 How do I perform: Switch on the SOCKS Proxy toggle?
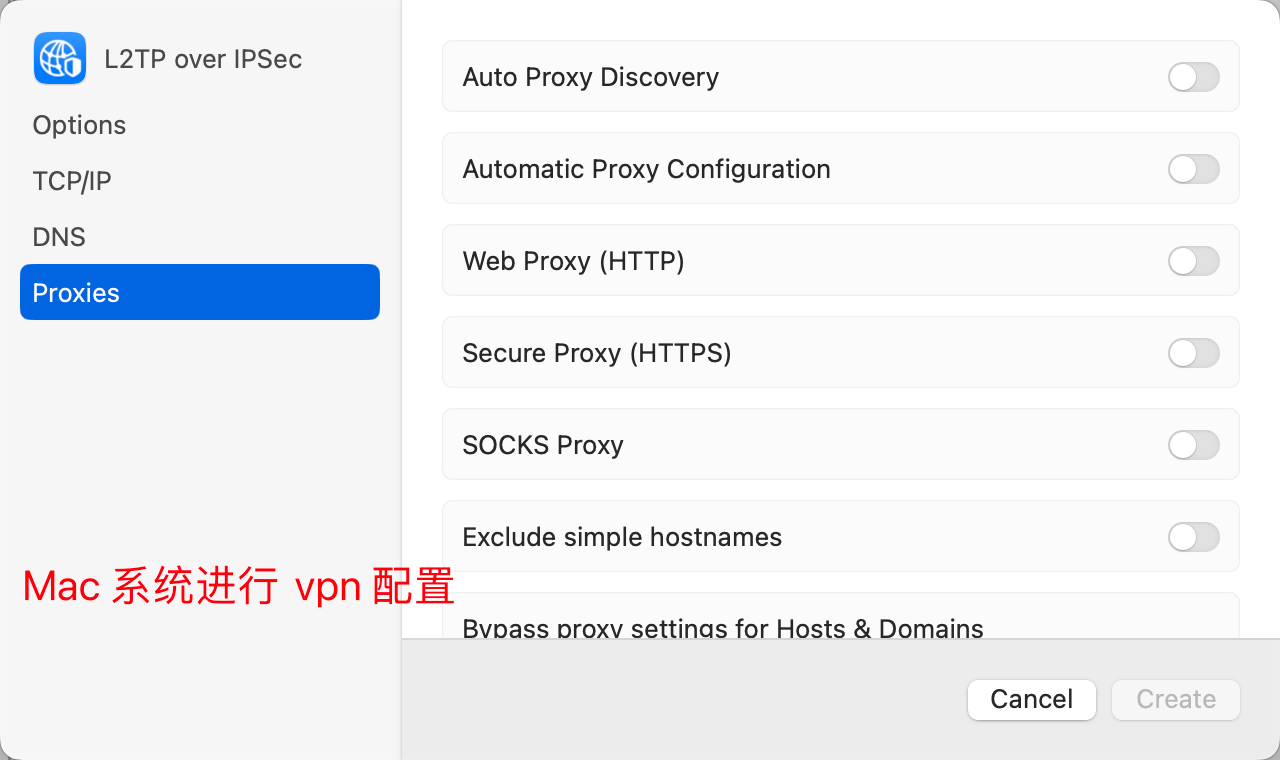click(1193, 445)
